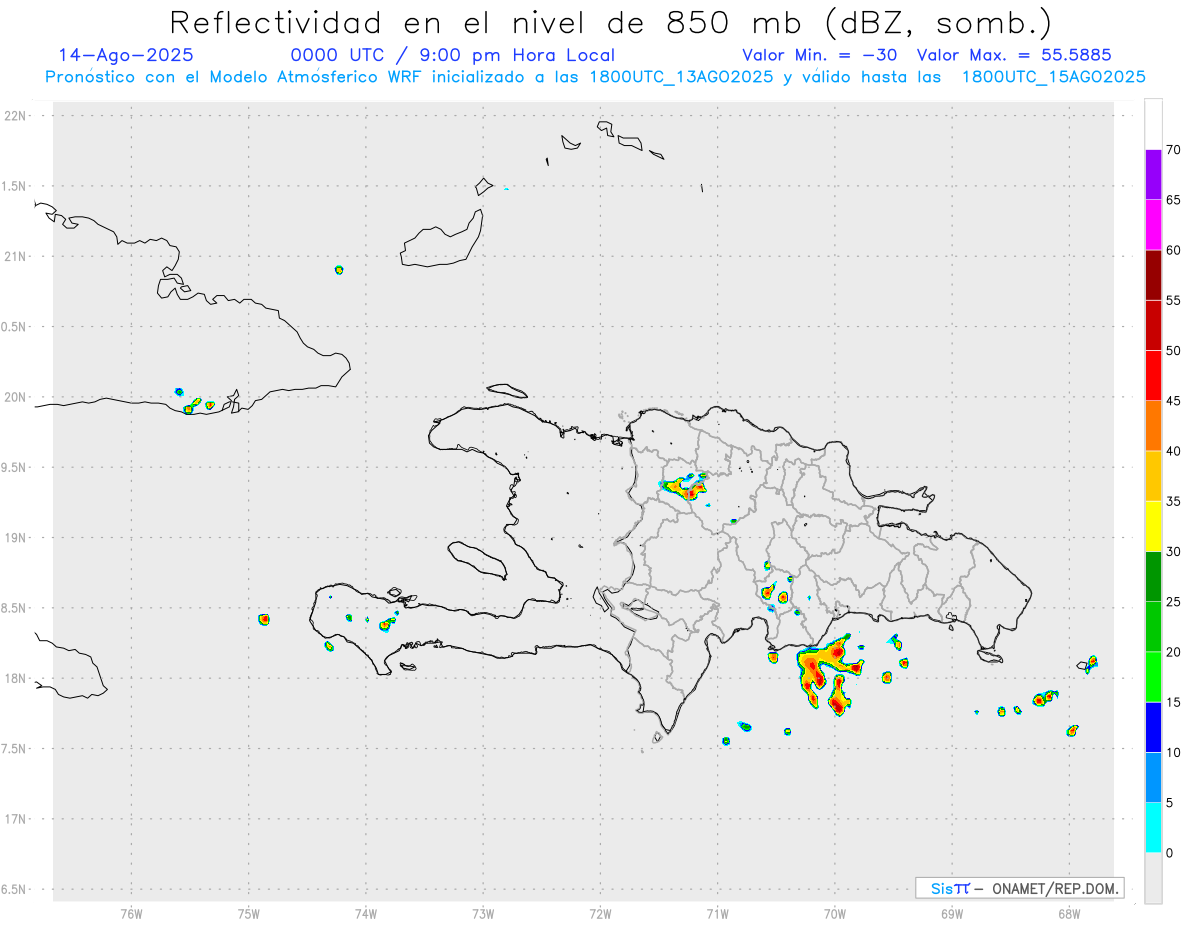This screenshot has width=1200, height=927.
Task: Click the Gonâve island outline in the gulf
Action: point(476,559)
